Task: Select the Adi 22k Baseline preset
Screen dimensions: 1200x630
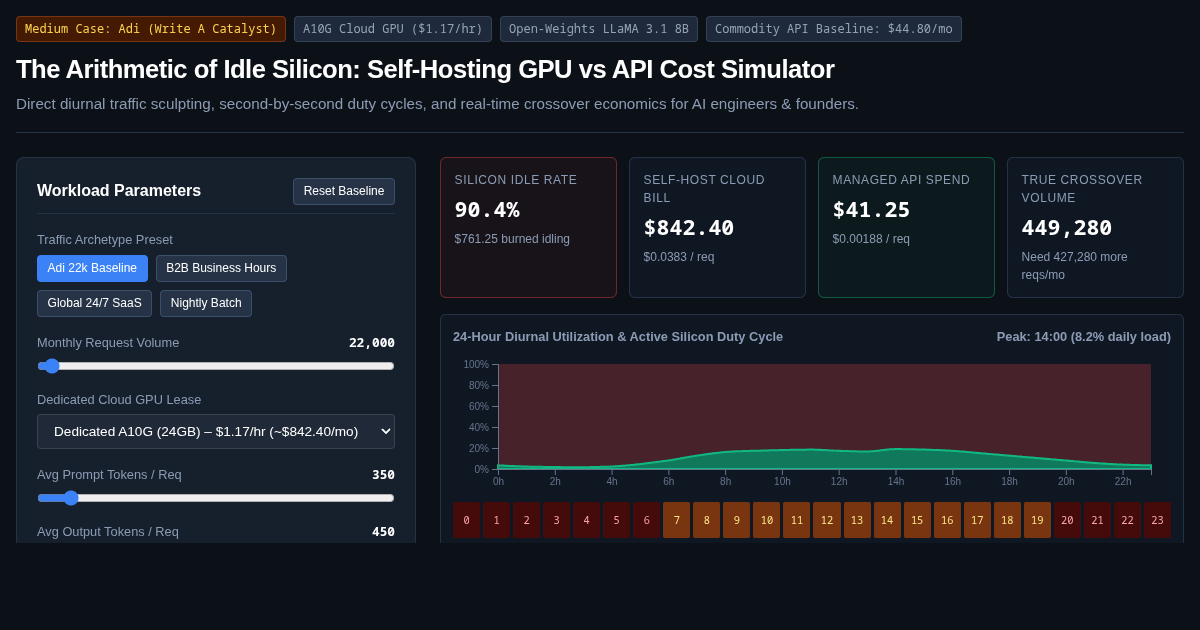Action: coord(92,268)
